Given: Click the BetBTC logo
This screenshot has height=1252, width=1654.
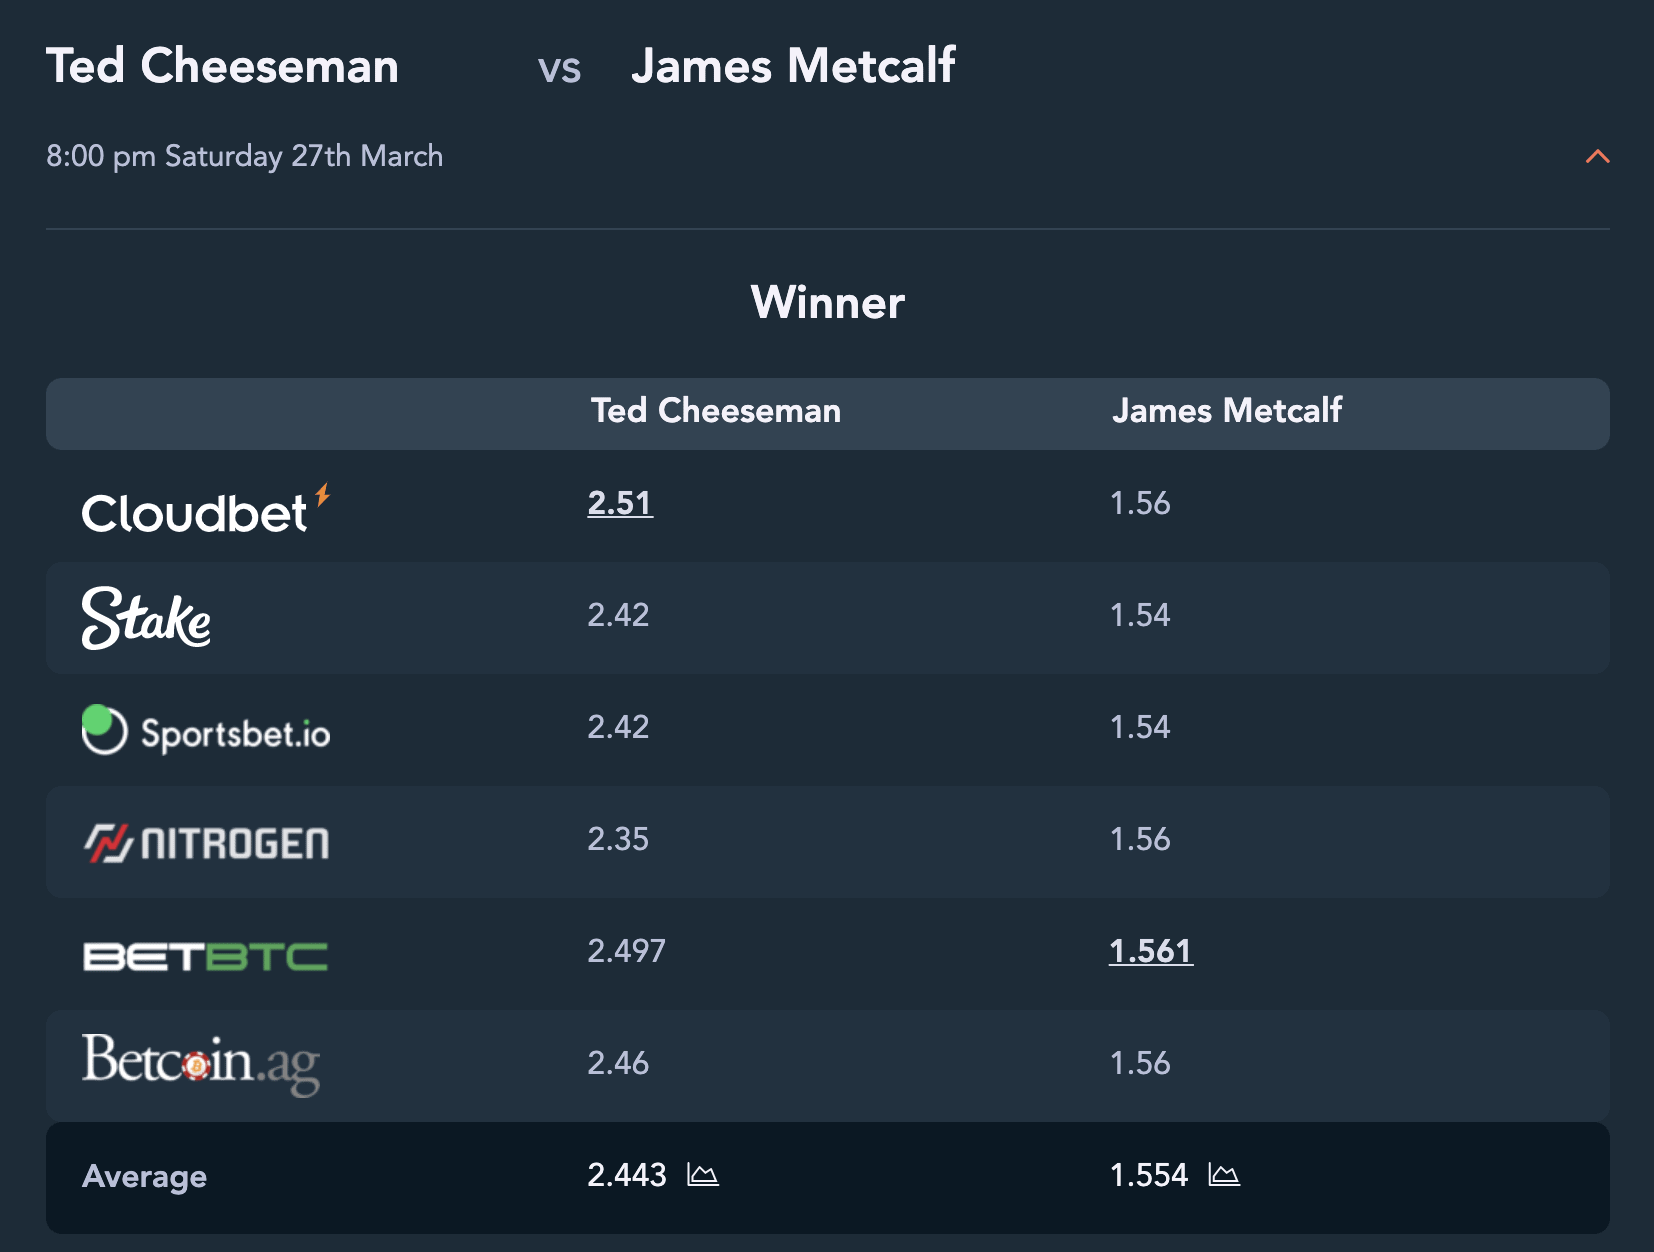Looking at the screenshot, I should [205, 957].
